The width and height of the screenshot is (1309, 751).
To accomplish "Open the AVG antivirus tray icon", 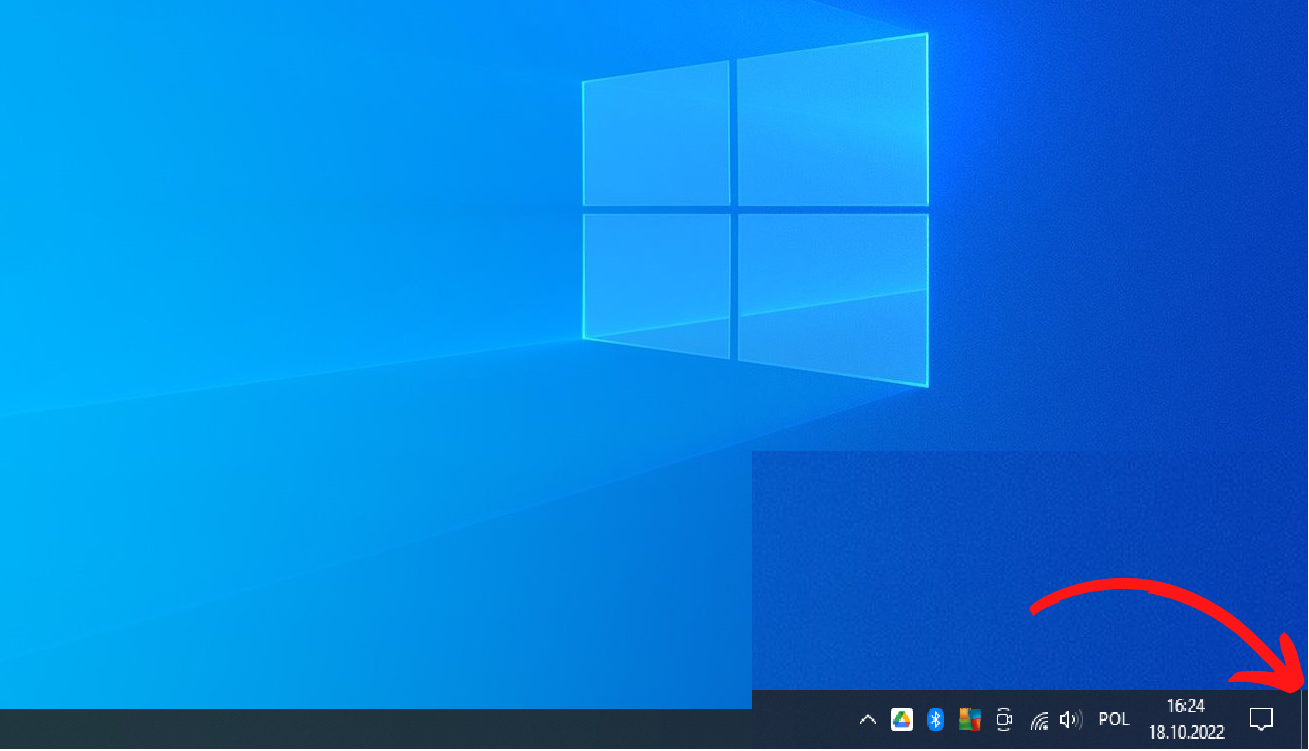I will pyautogui.click(x=970, y=720).
